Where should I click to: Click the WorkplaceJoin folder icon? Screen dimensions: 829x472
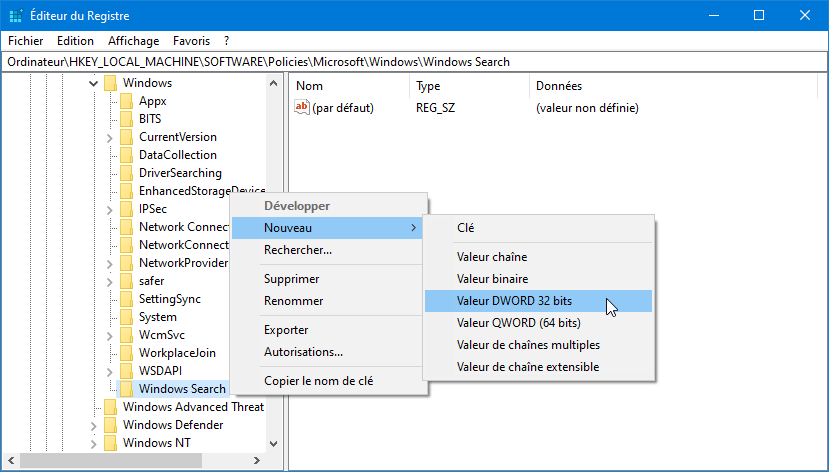[126, 353]
